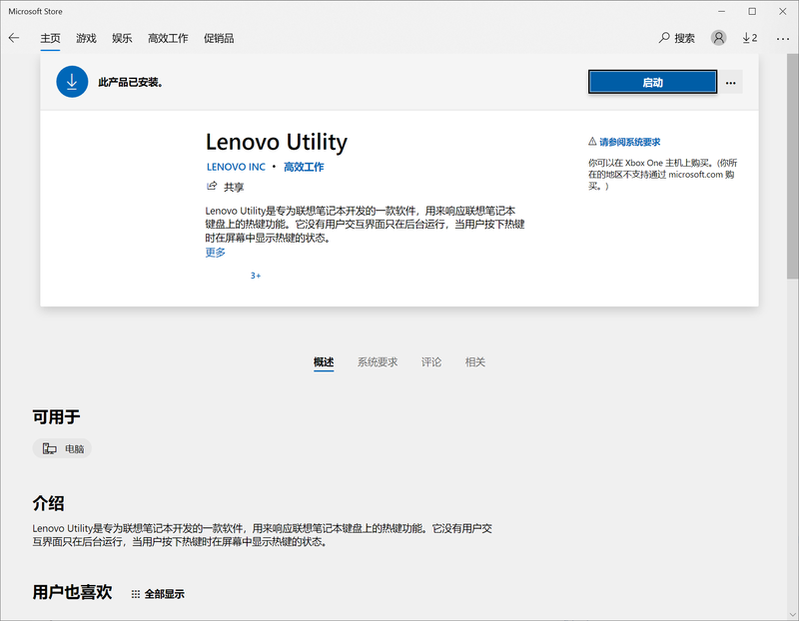The image size is (799, 621).
Task: Select the 系统要求 section tab
Action: [x=377, y=362]
